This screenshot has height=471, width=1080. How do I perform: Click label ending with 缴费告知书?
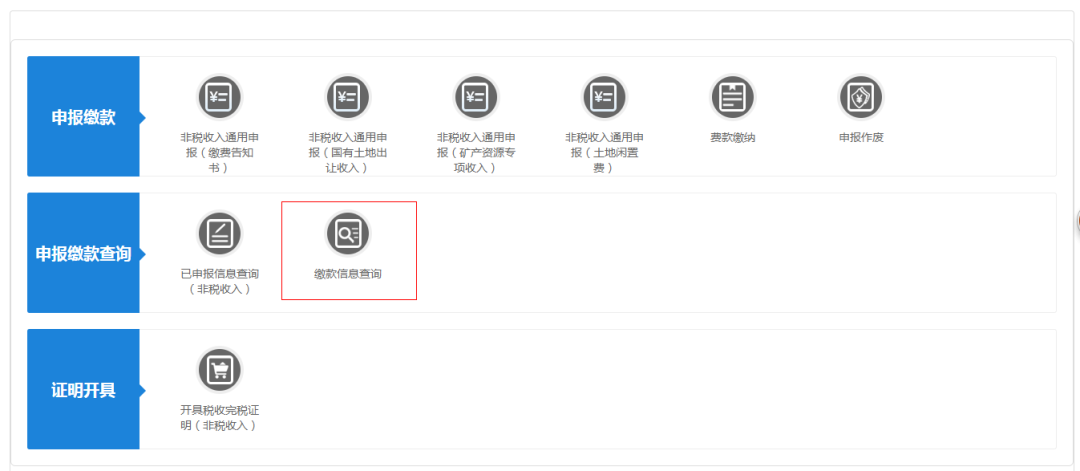(220, 152)
